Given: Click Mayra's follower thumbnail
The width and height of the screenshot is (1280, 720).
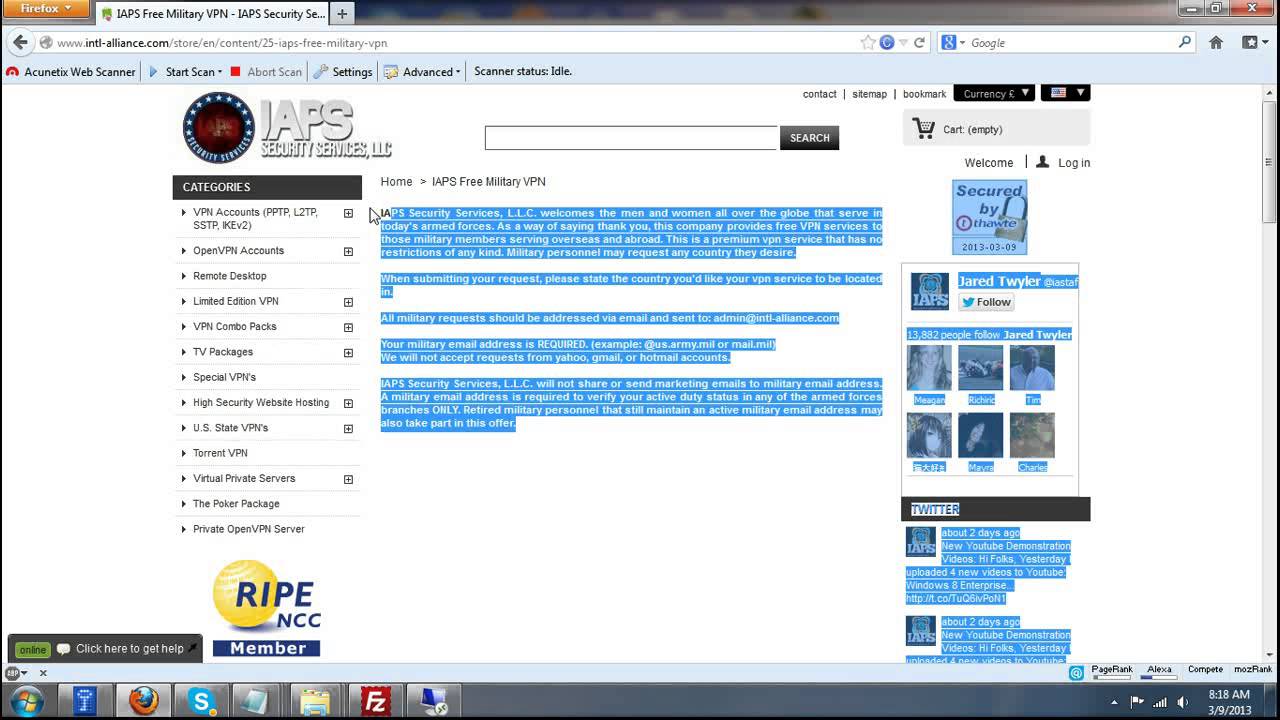Looking at the screenshot, I should click(980, 435).
